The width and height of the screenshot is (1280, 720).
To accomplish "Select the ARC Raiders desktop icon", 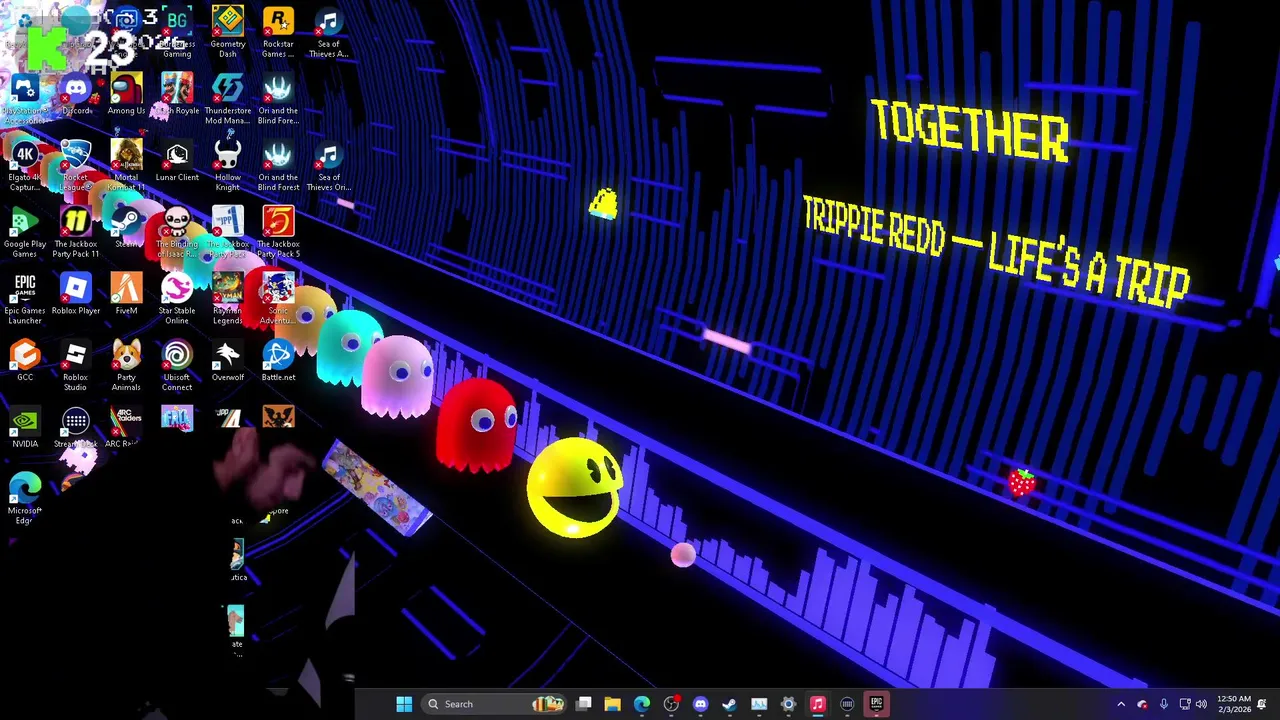I will click(x=126, y=428).
